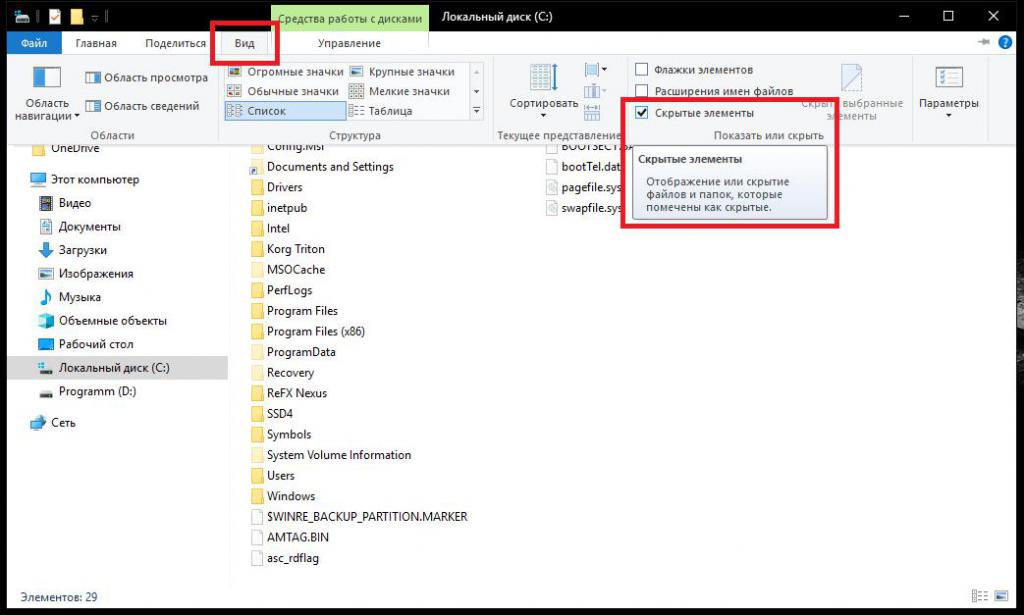This screenshot has width=1024, height=615.
Task: Select the Documents and Settings shortcut
Action: [323, 167]
